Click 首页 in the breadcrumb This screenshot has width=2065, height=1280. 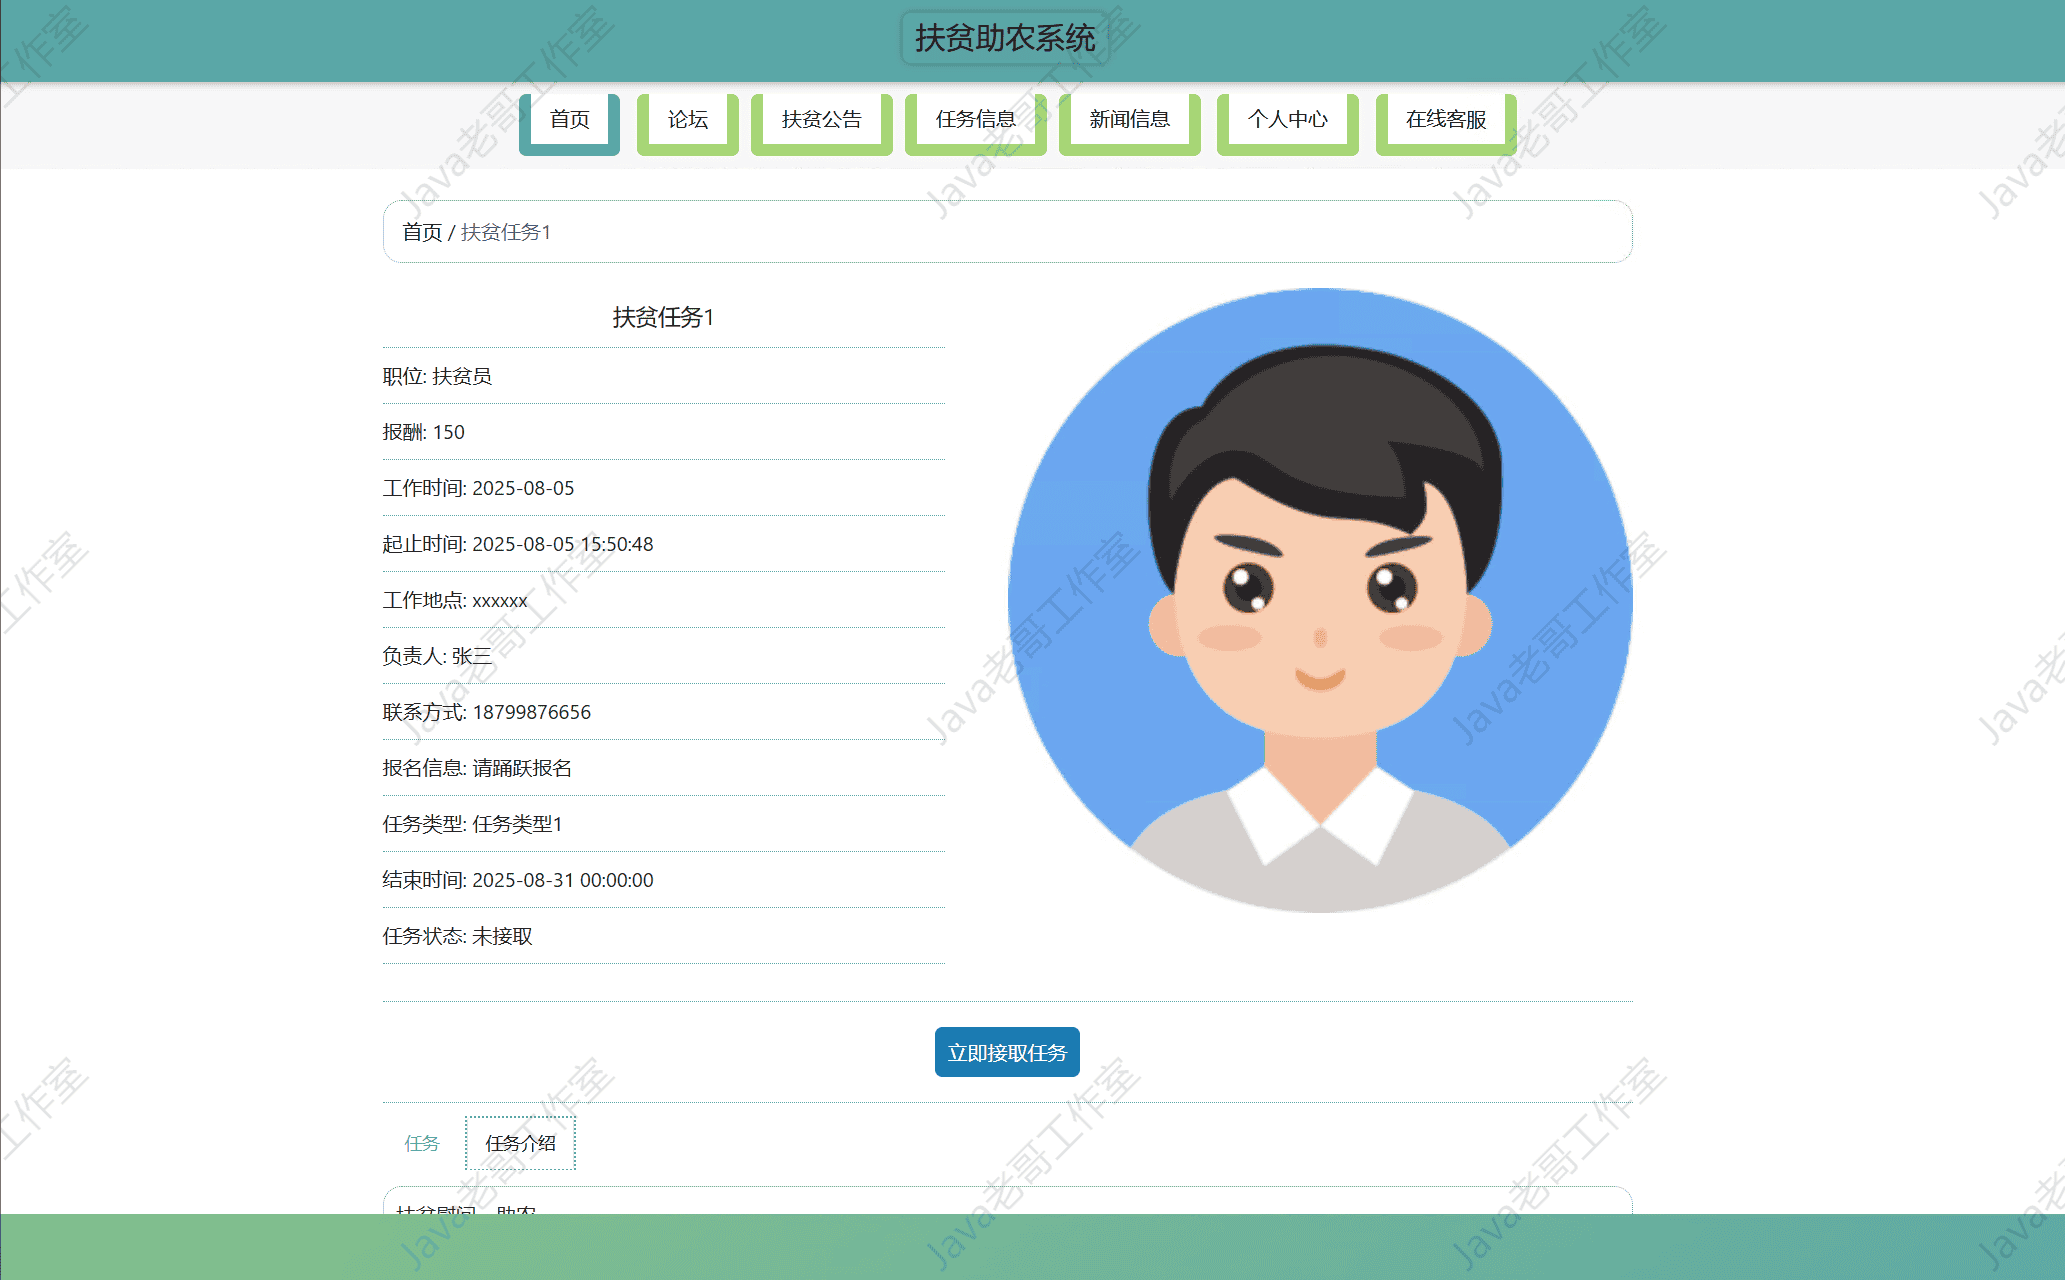tap(421, 232)
